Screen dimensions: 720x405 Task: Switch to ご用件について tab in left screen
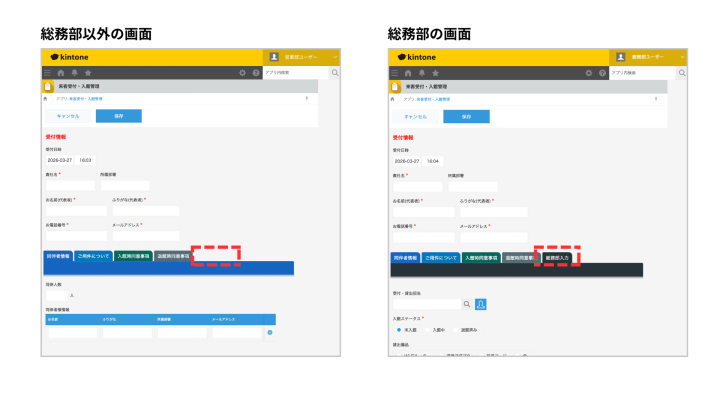pos(93,256)
